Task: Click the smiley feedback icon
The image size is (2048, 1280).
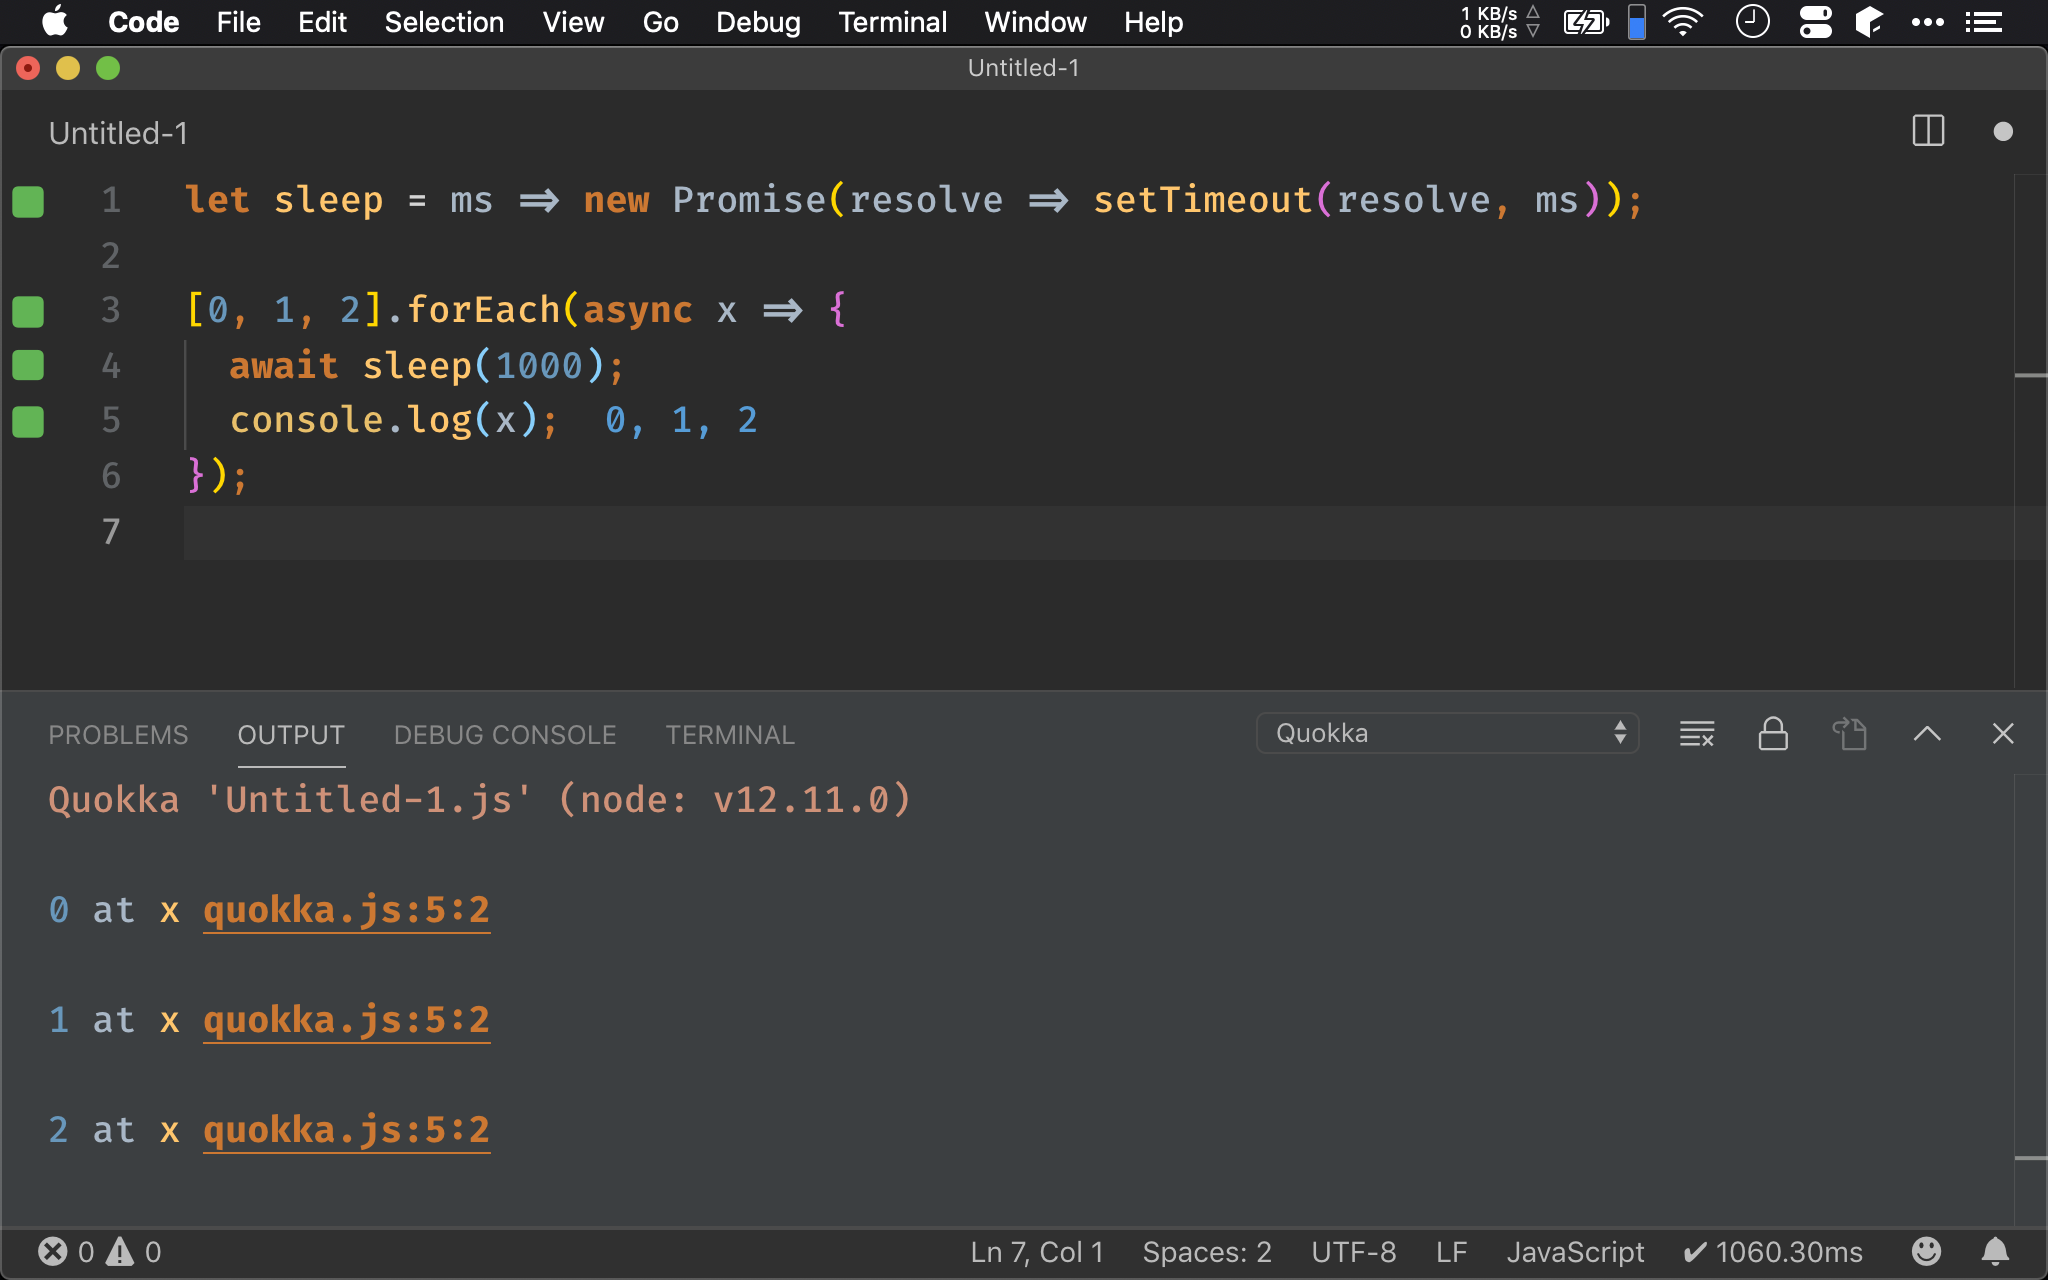Action: (1926, 1251)
